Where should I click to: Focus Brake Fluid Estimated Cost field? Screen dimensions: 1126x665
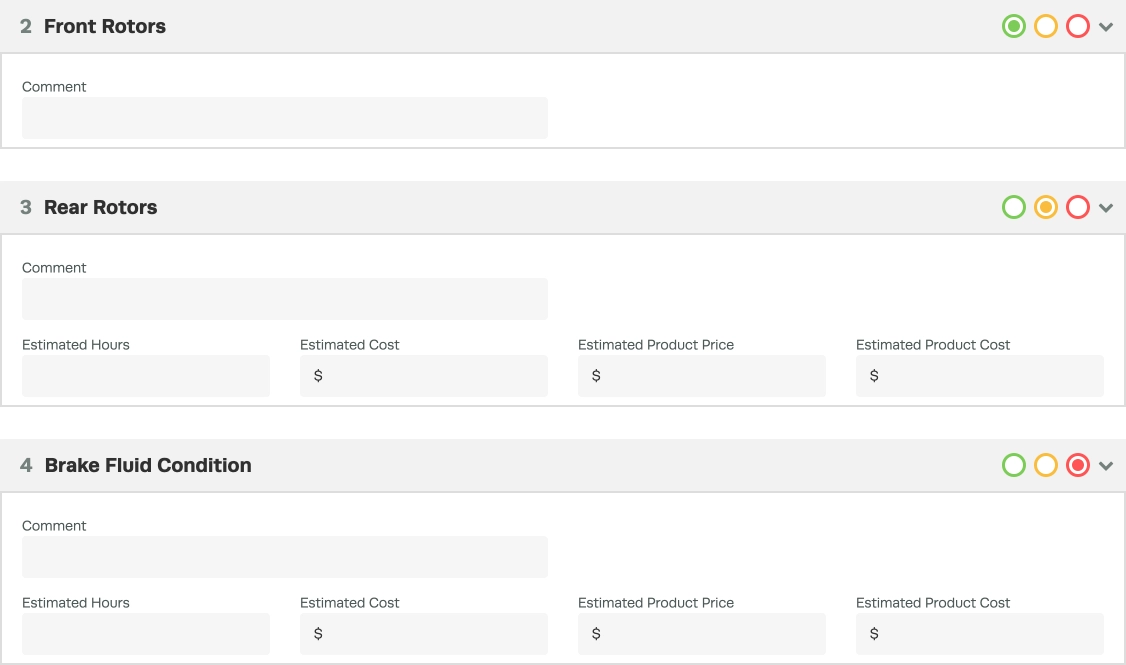[x=424, y=633]
